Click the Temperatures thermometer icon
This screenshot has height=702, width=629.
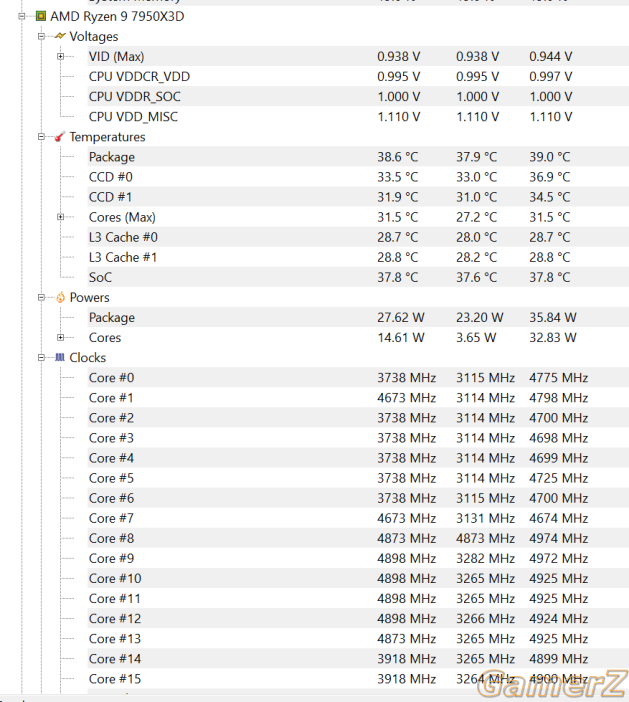click(60, 137)
